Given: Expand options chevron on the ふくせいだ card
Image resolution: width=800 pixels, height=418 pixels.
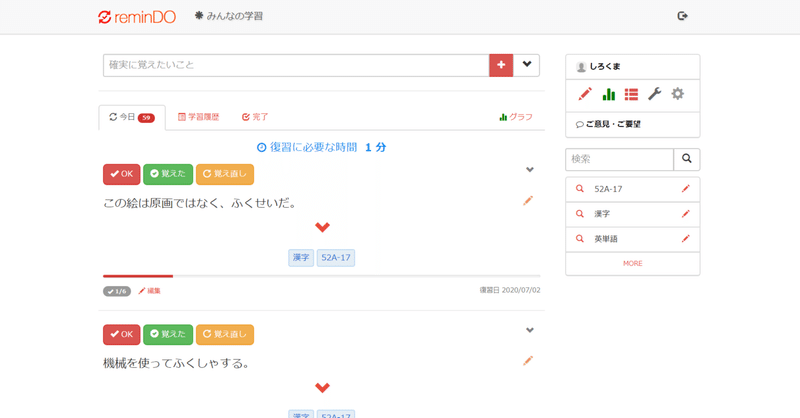Looking at the screenshot, I should [530, 169].
